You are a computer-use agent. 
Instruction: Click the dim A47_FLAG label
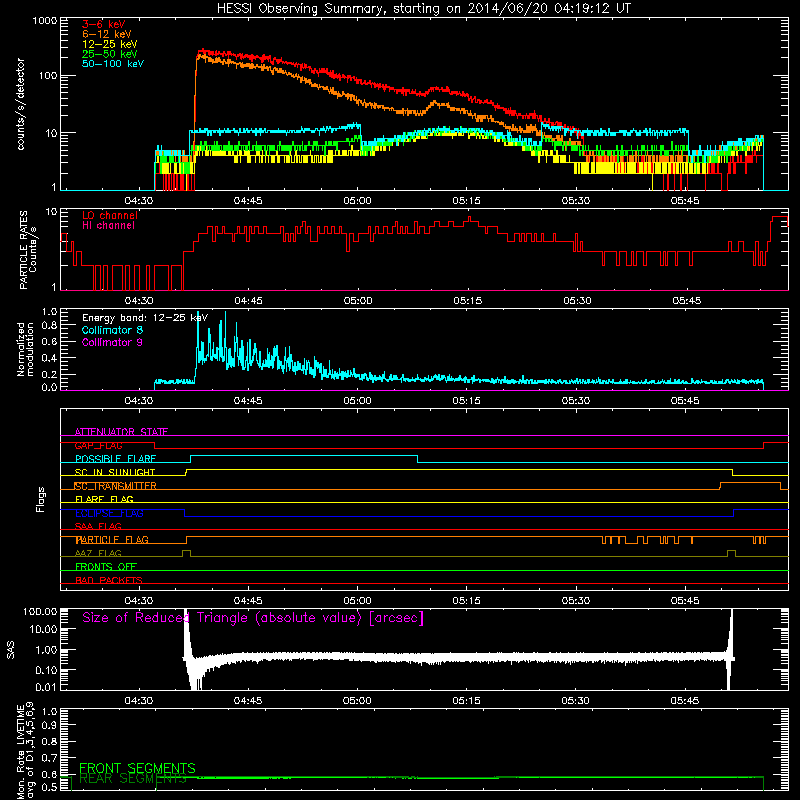pyautogui.click(x=98, y=553)
